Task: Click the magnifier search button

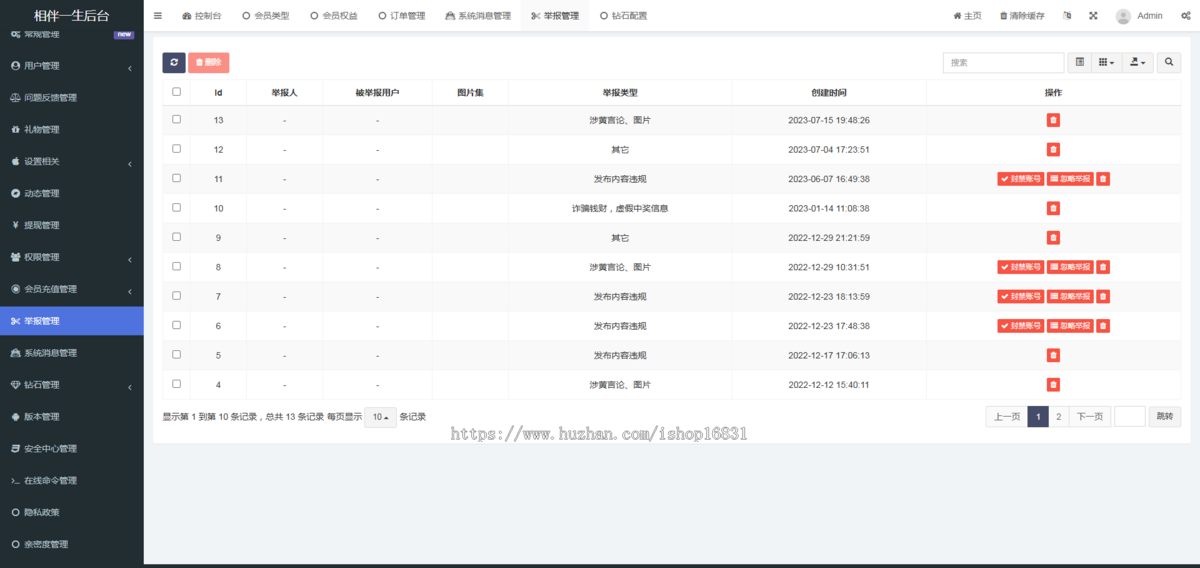Action: [x=1168, y=62]
